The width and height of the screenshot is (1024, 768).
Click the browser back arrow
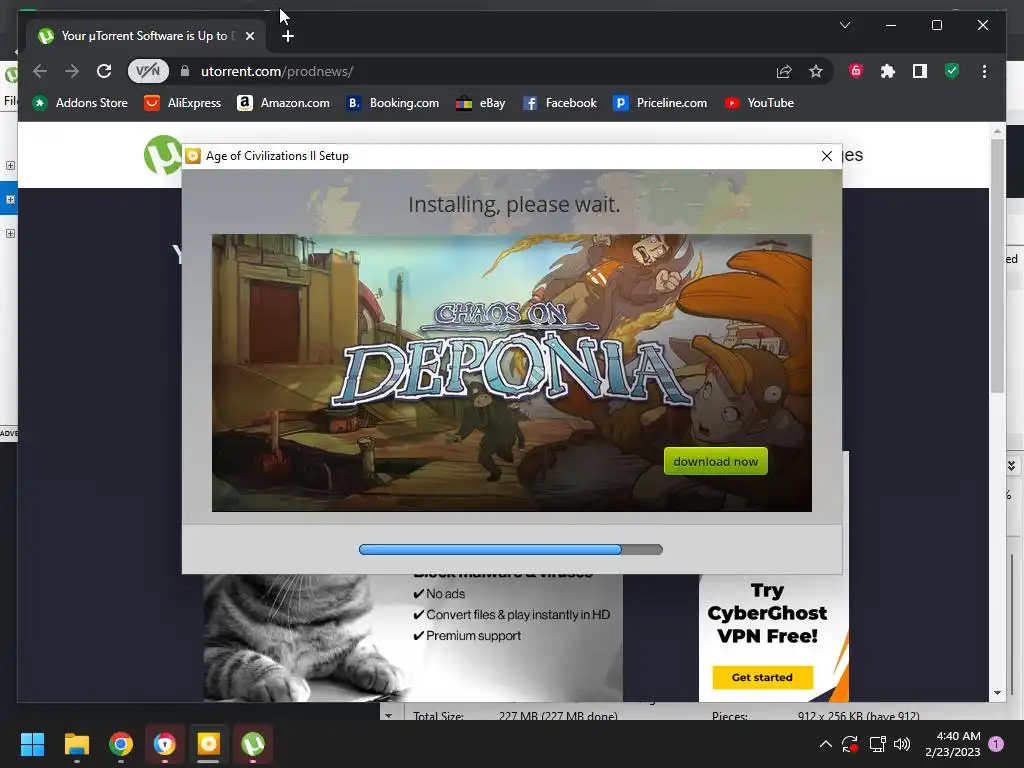[x=40, y=71]
